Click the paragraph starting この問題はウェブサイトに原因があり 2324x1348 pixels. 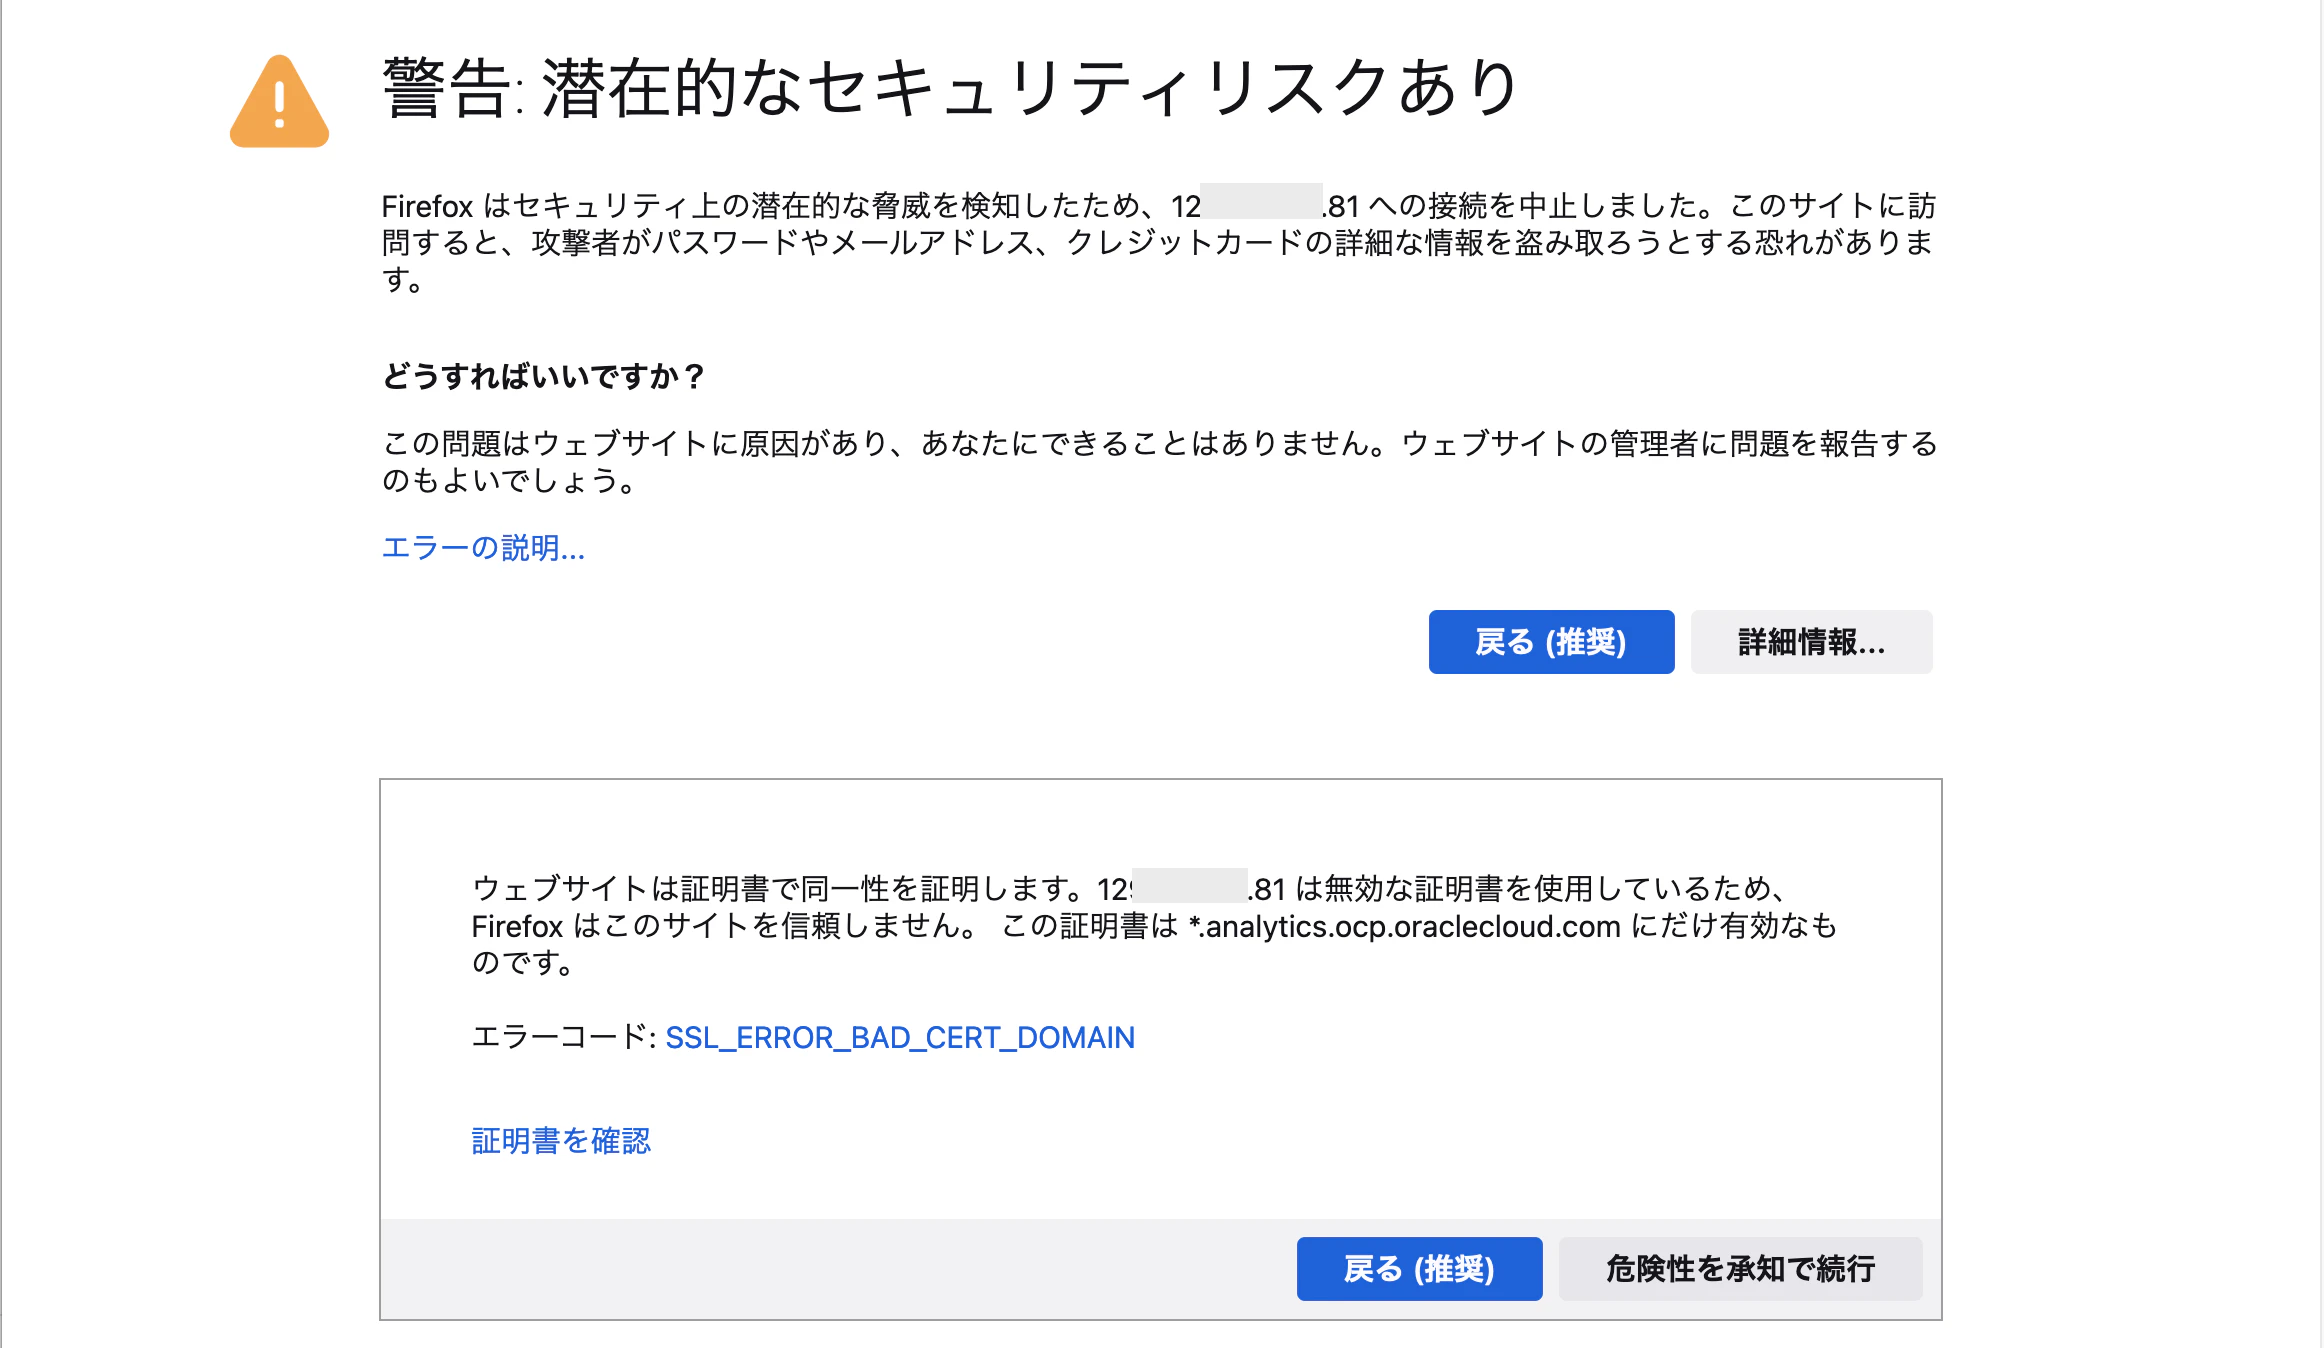[1160, 462]
